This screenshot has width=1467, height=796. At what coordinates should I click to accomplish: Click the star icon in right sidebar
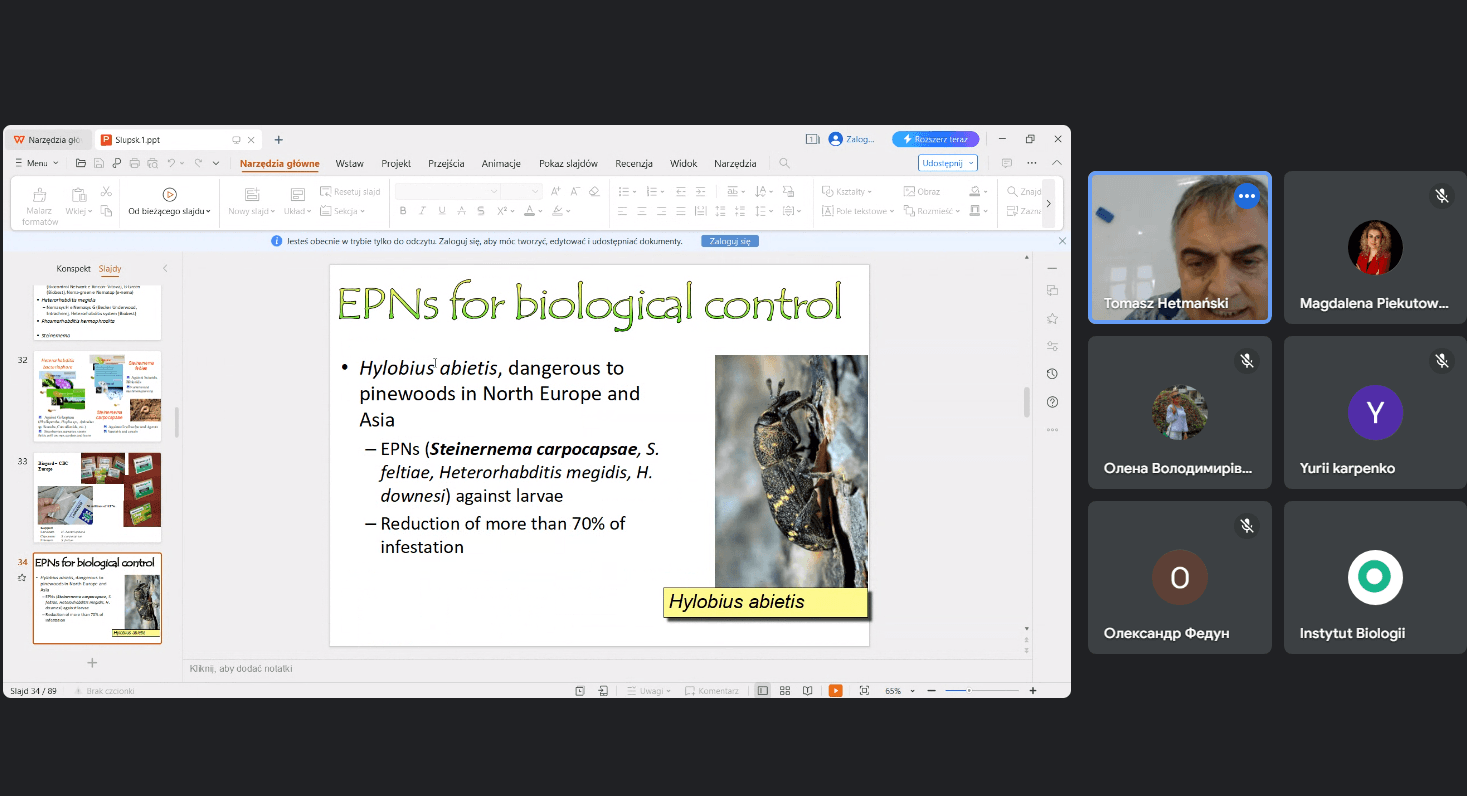[1052, 318]
